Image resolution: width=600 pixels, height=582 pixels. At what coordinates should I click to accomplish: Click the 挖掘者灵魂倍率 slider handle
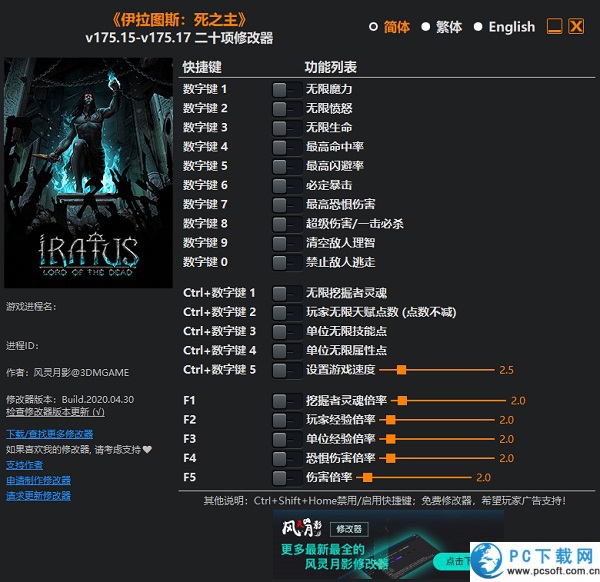(402, 401)
